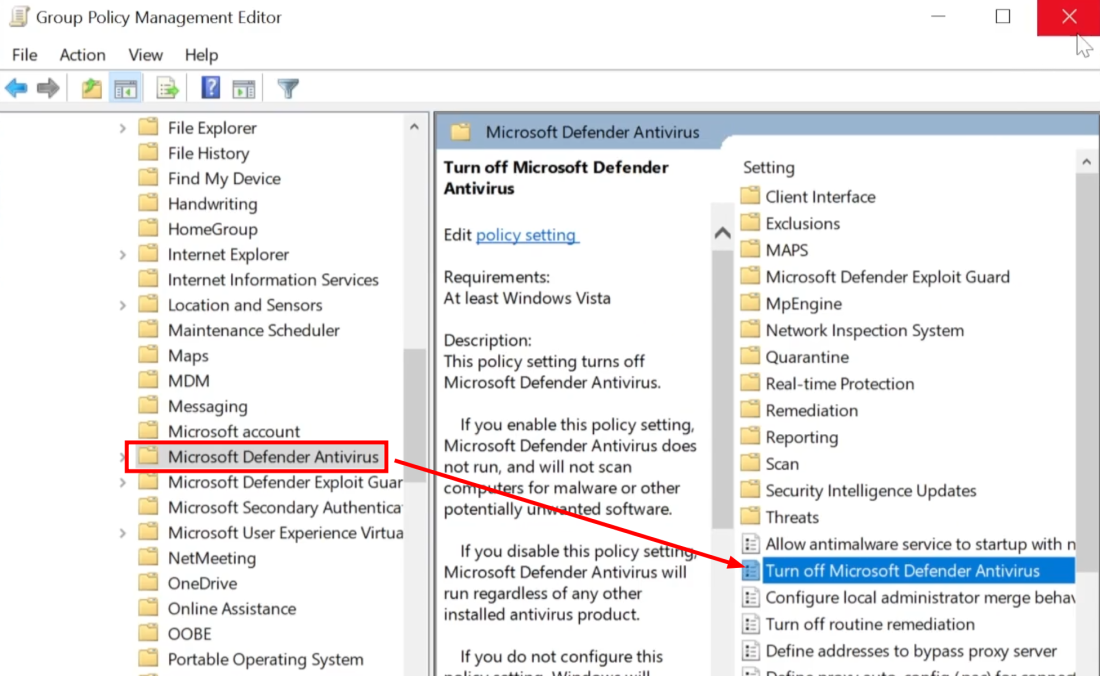Open the Action menu

pyautogui.click(x=82, y=55)
